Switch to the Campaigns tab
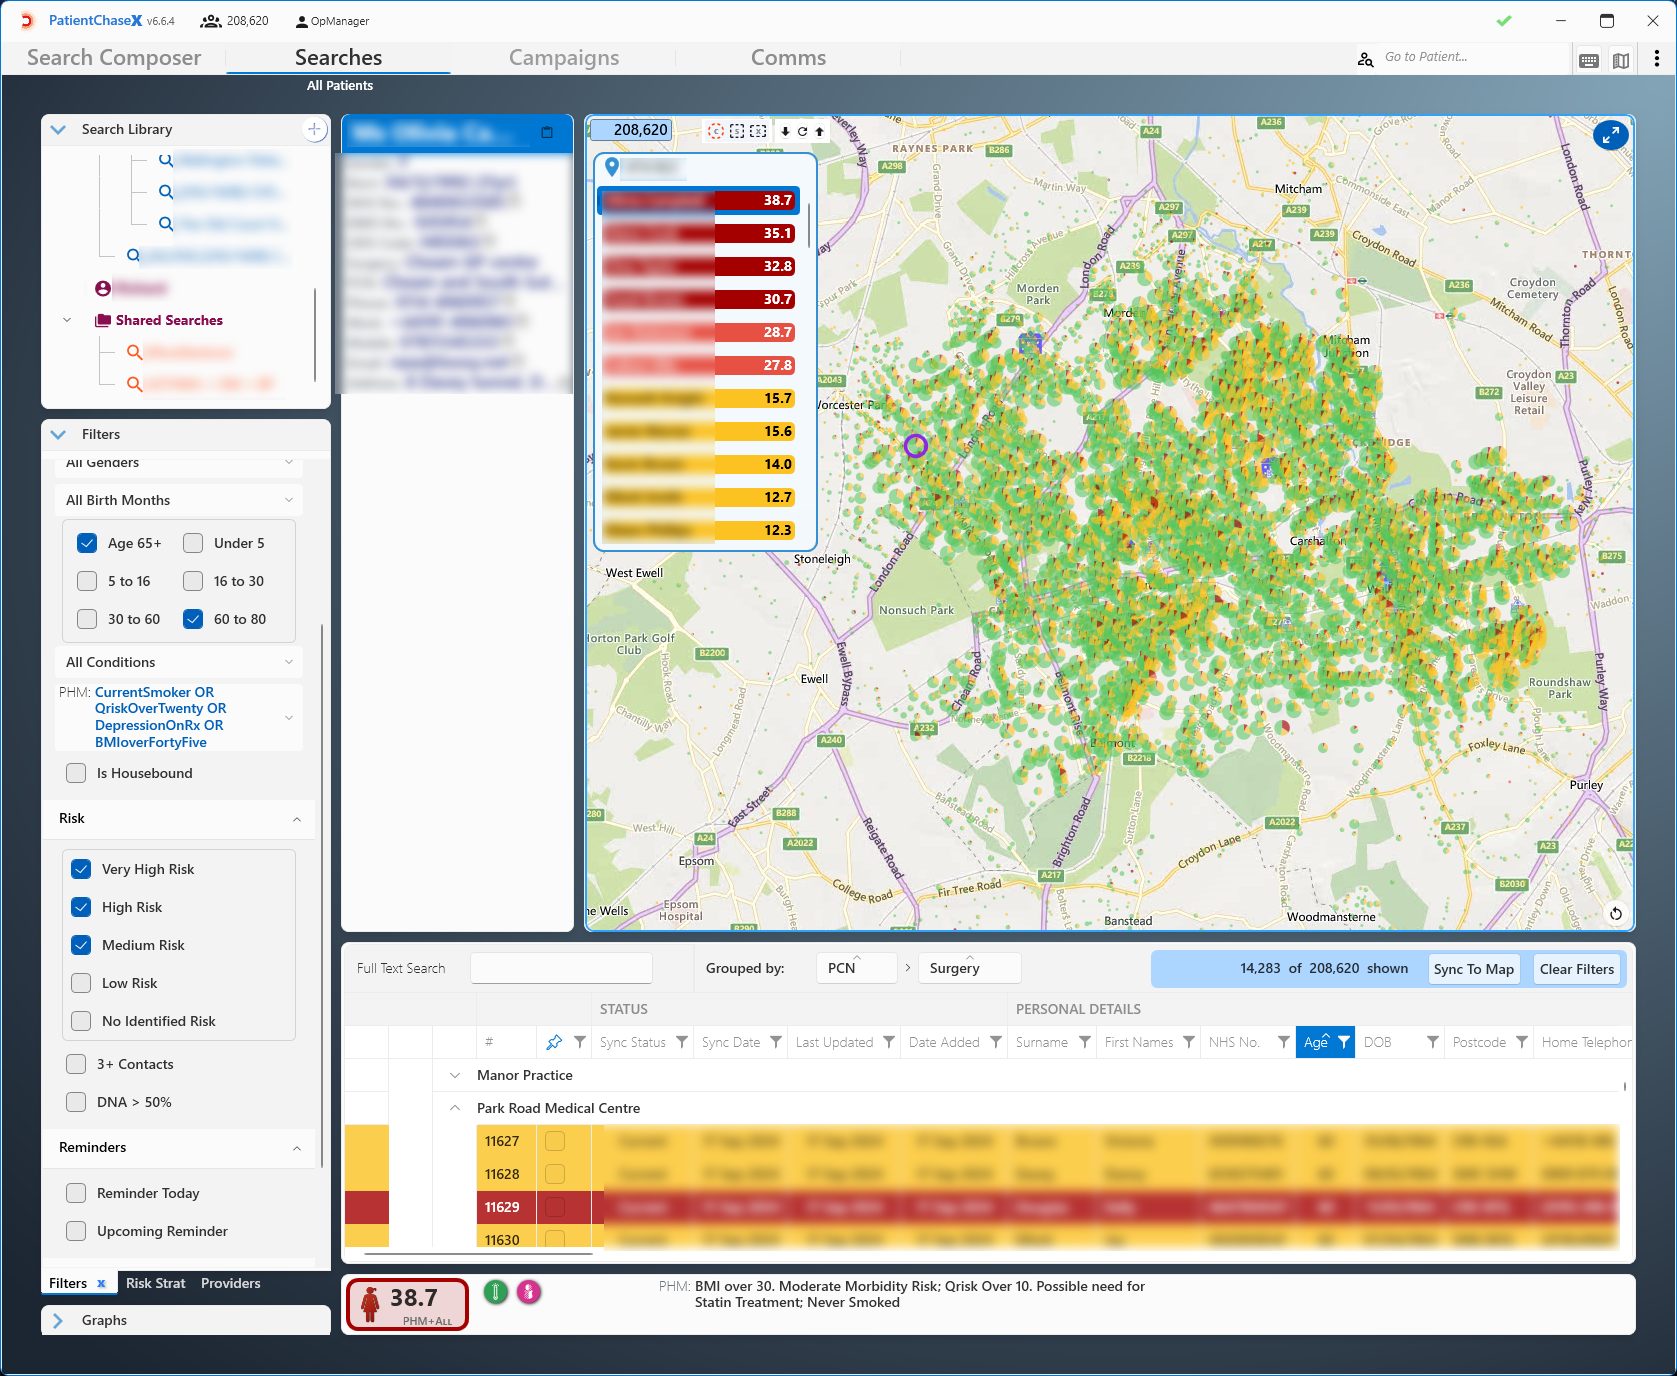1677x1376 pixels. [564, 57]
